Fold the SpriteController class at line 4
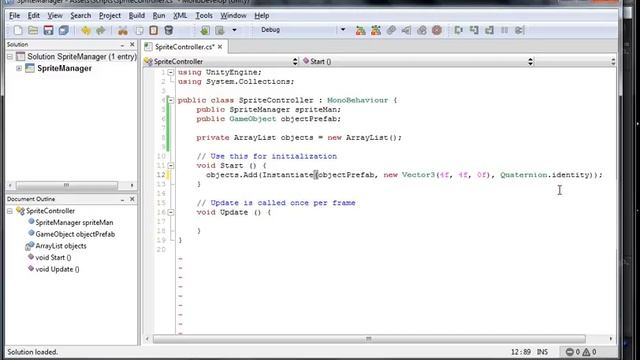The height and width of the screenshot is (360, 640). pos(171,100)
